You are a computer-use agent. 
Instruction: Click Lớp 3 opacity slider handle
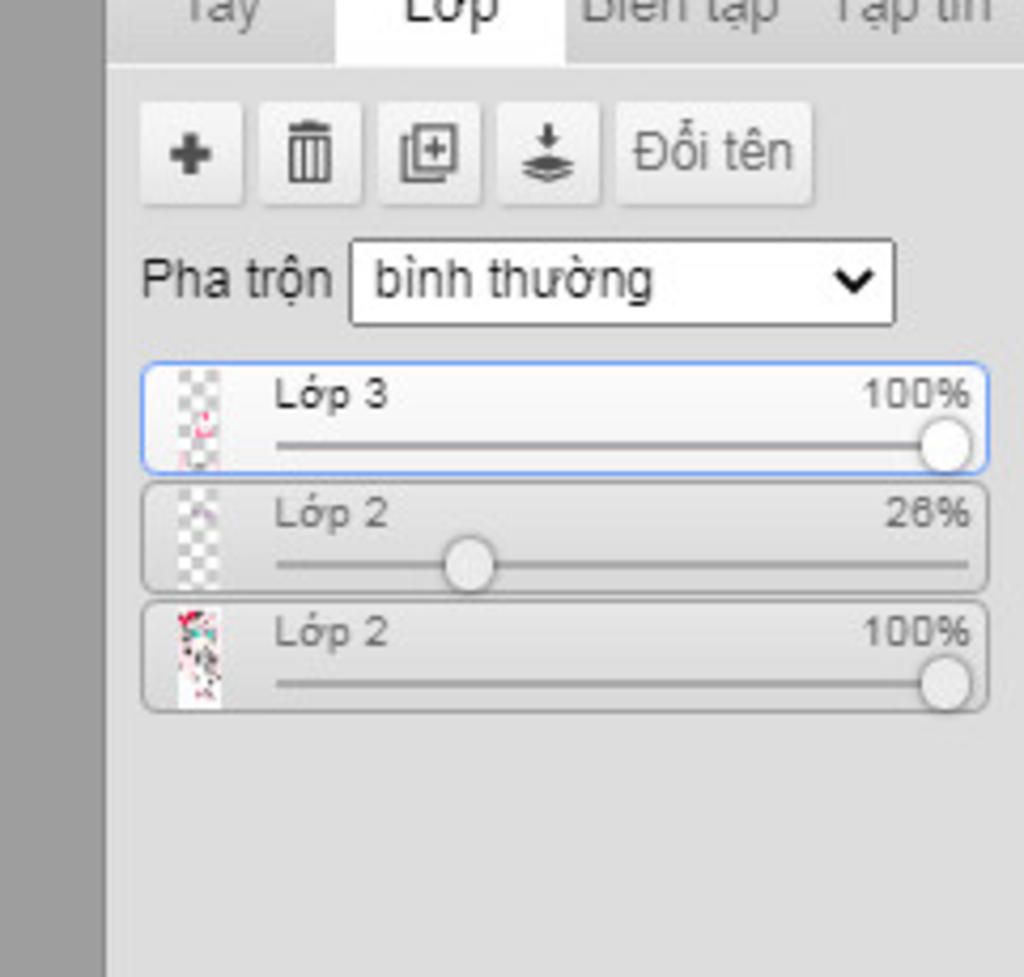[945, 446]
